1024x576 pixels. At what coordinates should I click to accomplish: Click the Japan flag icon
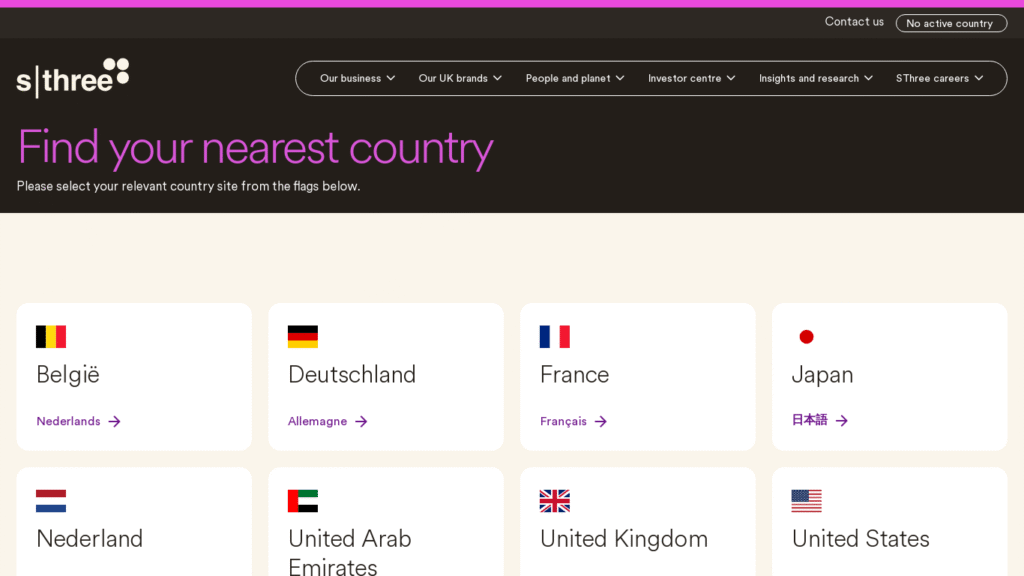click(806, 337)
